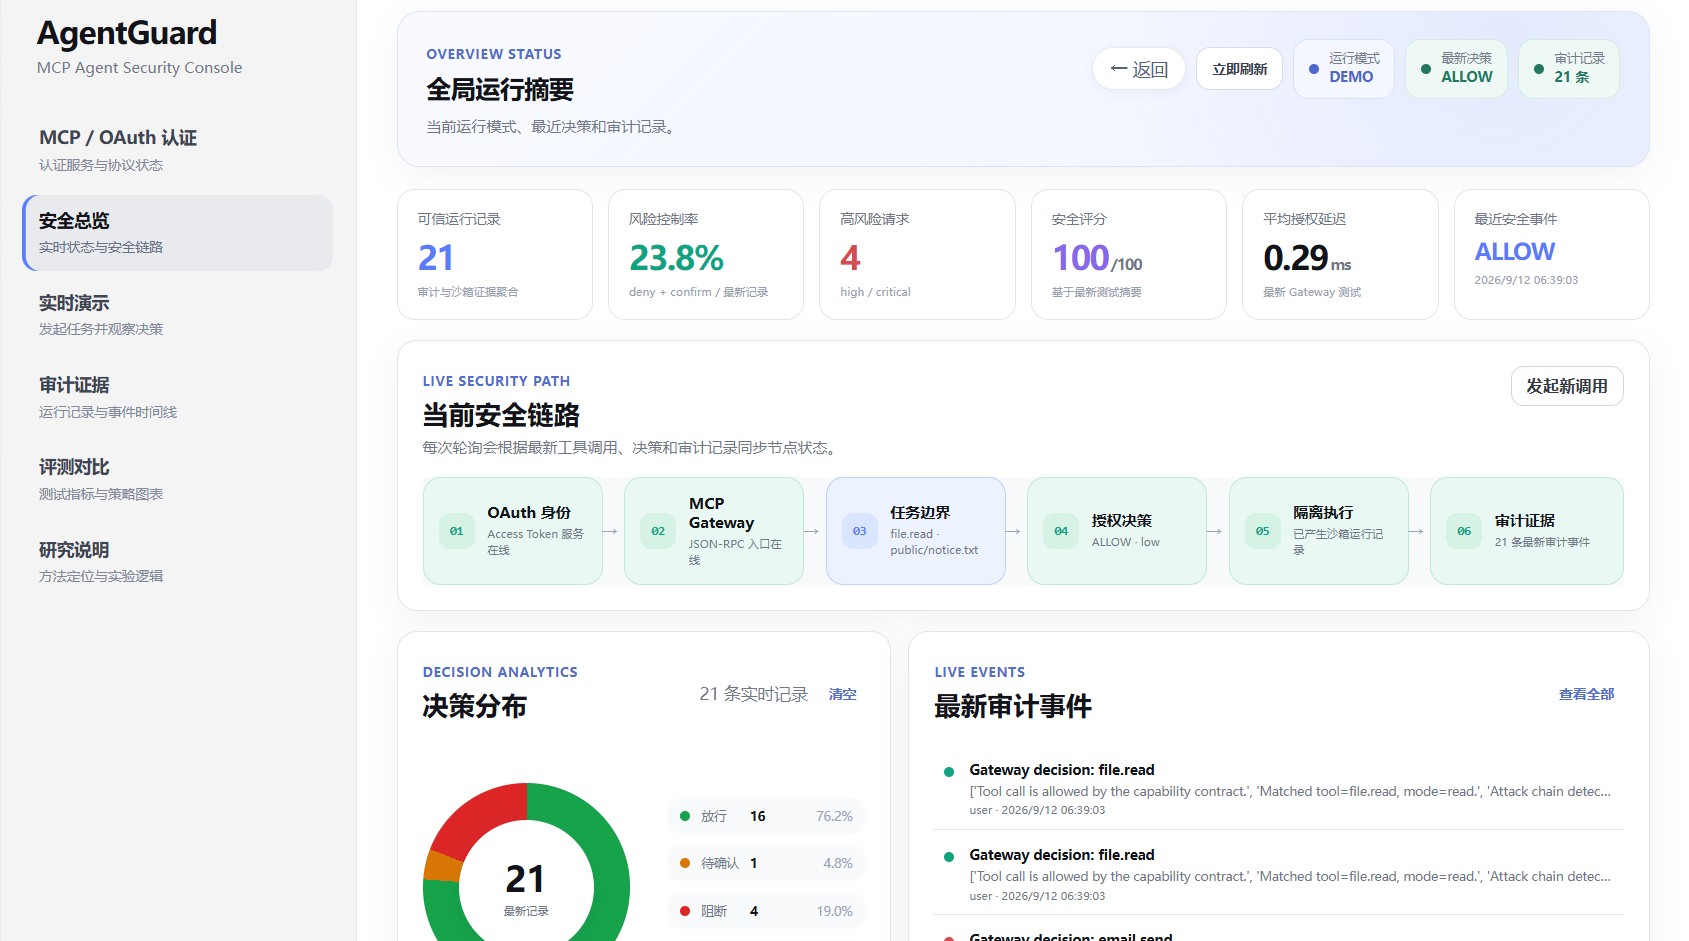Select 安全总览 in the sidebar
1689x941 pixels.
click(x=177, y=232)
